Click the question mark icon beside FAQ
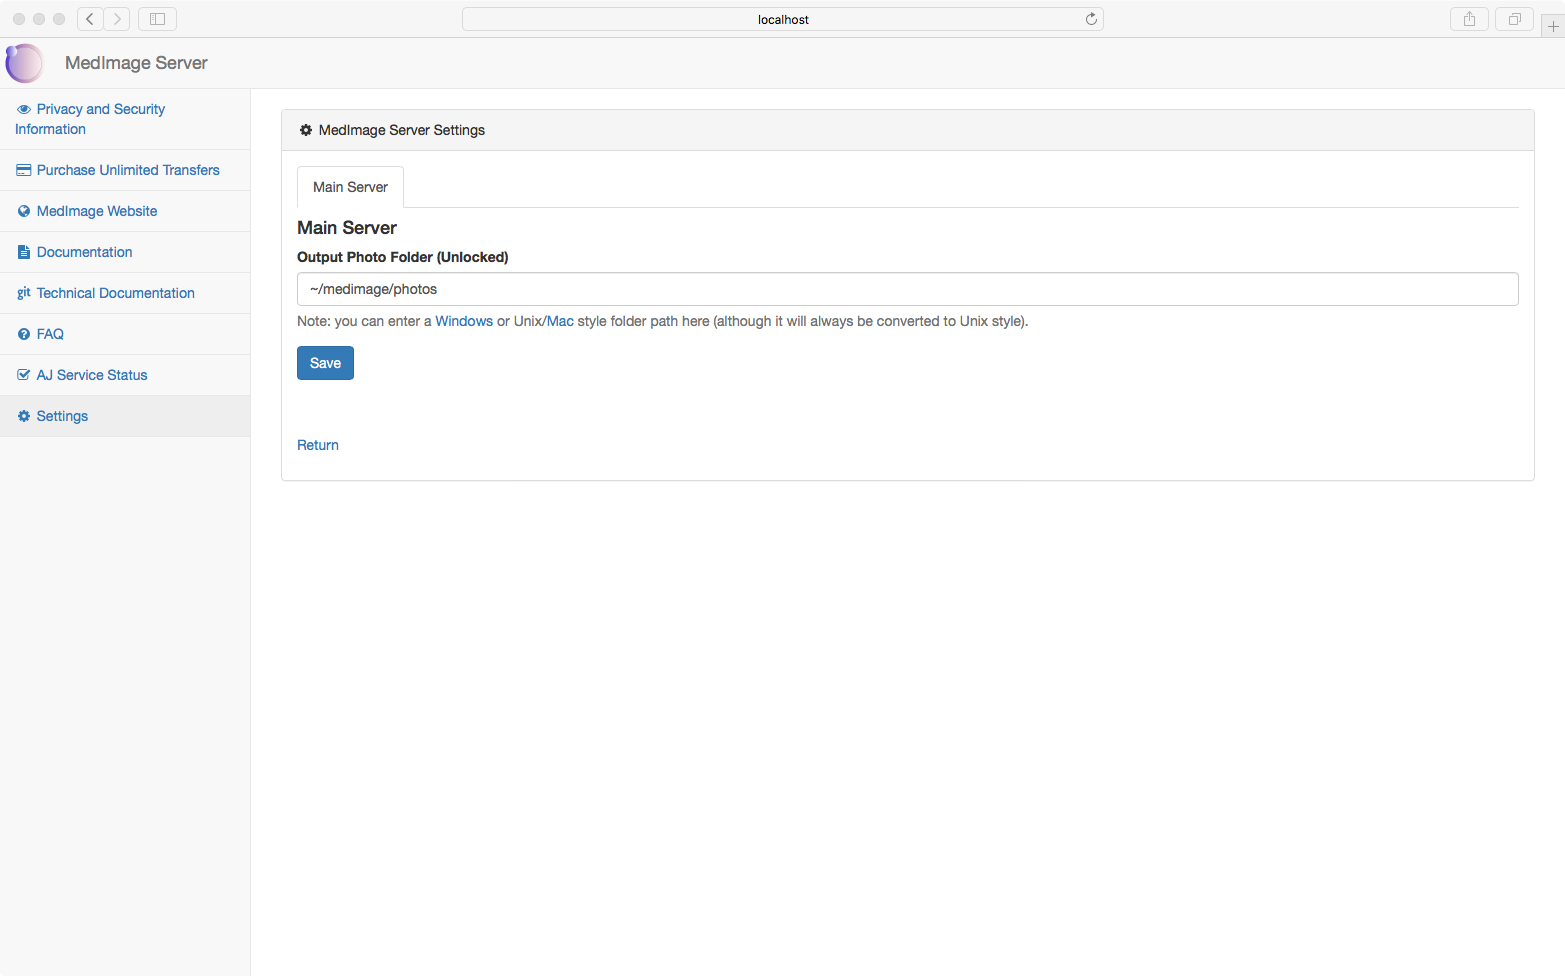This screenshot has width=1565, height=976. [24, 334]
